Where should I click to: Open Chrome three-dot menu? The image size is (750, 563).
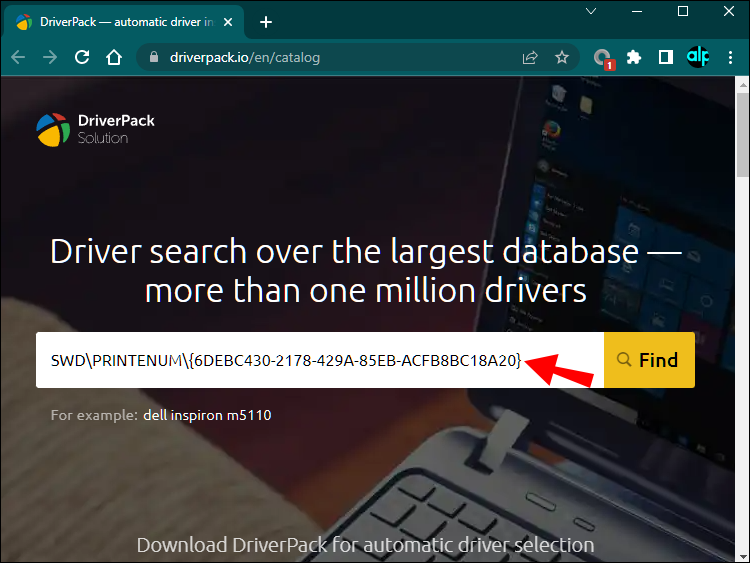(x=730, y=57)
